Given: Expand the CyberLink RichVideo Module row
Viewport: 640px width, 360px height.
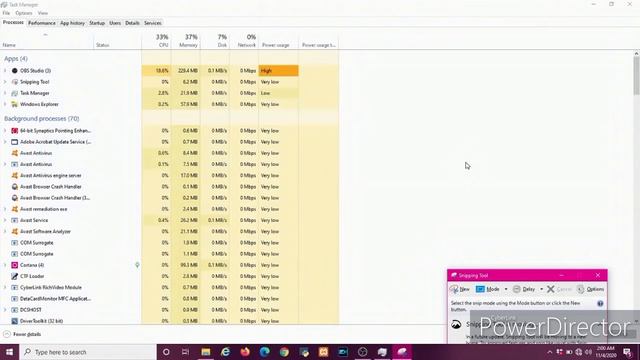Looking at the screenshot, I should click(x=5, y=287).
